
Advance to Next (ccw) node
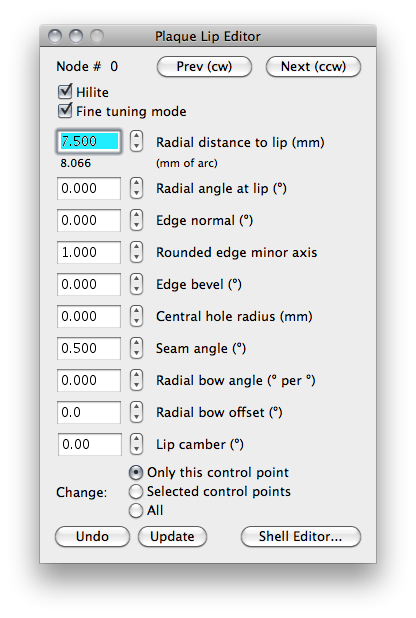(x=313, y=67)
